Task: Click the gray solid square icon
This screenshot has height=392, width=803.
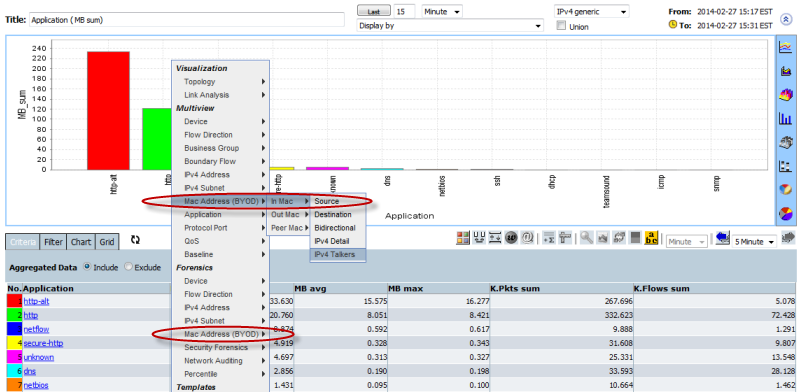Action: [635, 238]
